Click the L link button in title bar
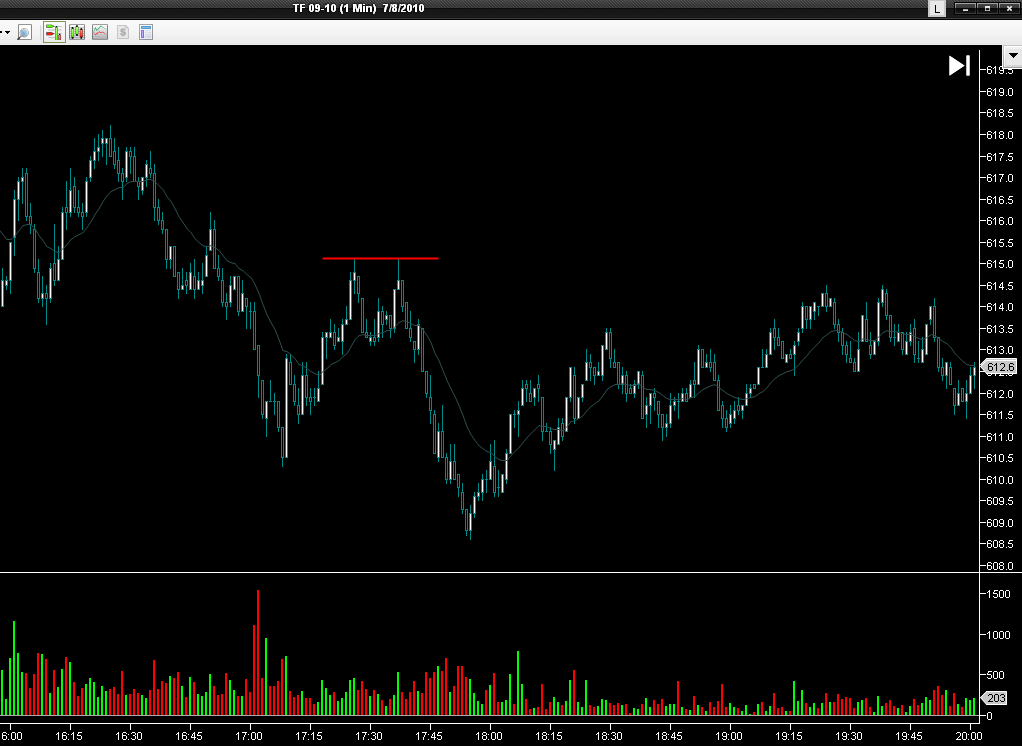This screenshot has width=1022, height=746. pyautogui.click(x=937, y=8)
